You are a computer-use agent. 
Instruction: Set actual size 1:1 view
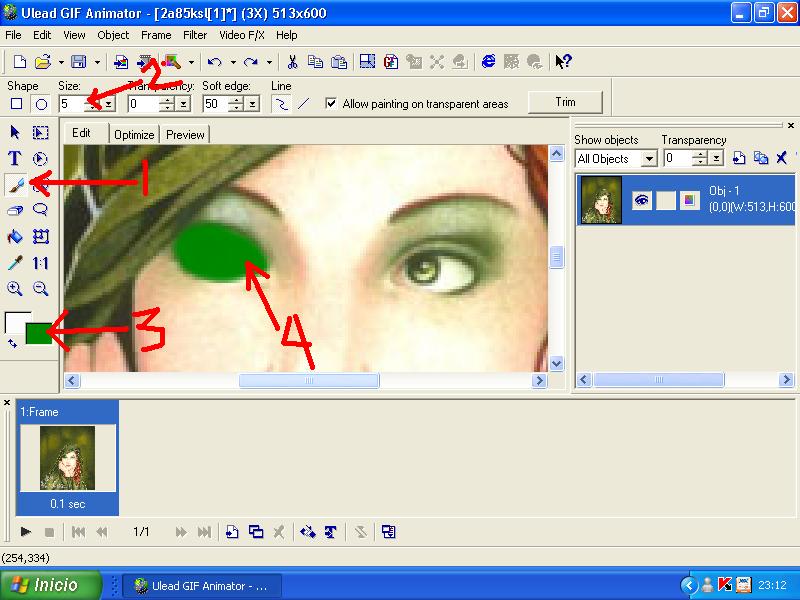pos(40,263)
